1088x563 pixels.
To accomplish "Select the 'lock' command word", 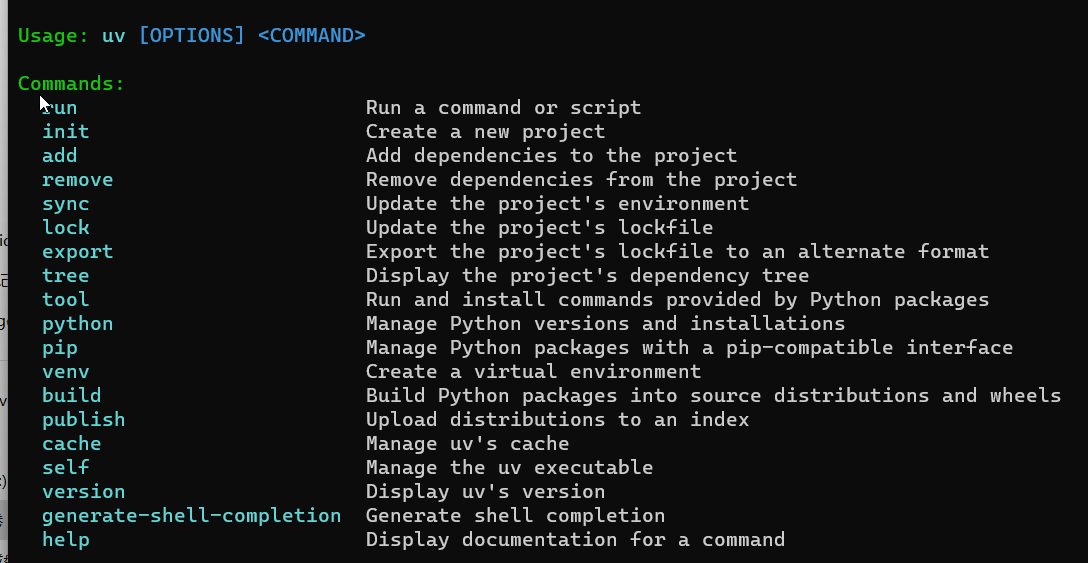I will (x=66, y=228).
